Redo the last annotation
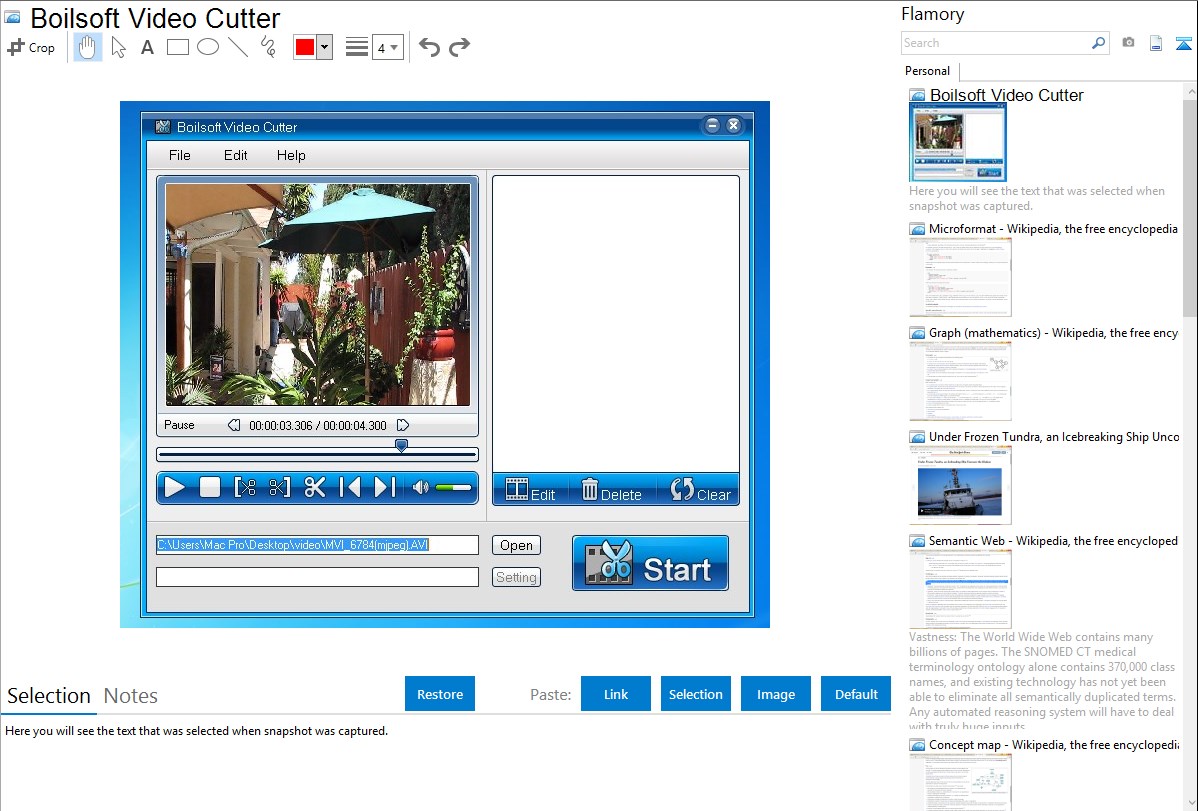1198x811 pixels. click(459, 47)
